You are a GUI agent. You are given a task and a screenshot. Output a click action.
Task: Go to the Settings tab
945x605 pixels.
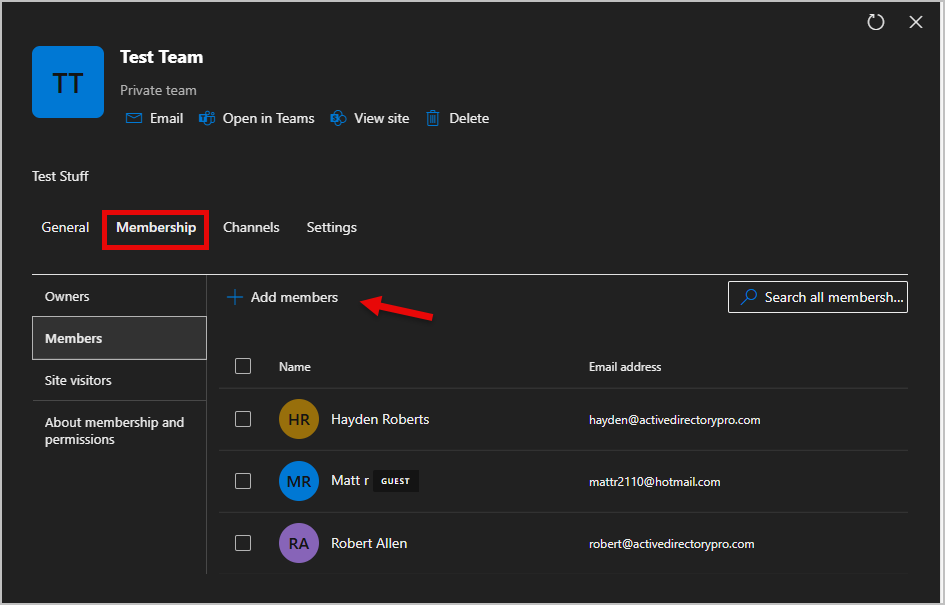pos(331,227)
